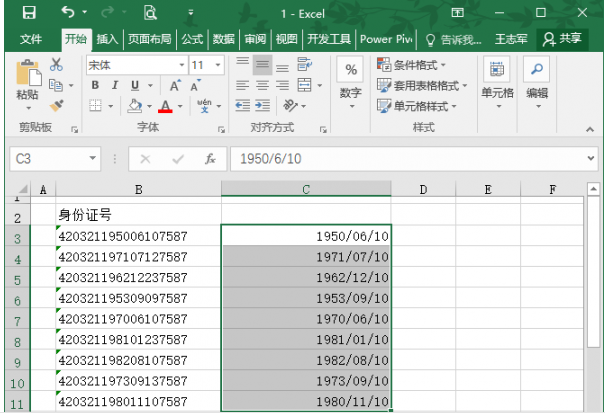Click the Merge and Center icon

tap(304, 85)
